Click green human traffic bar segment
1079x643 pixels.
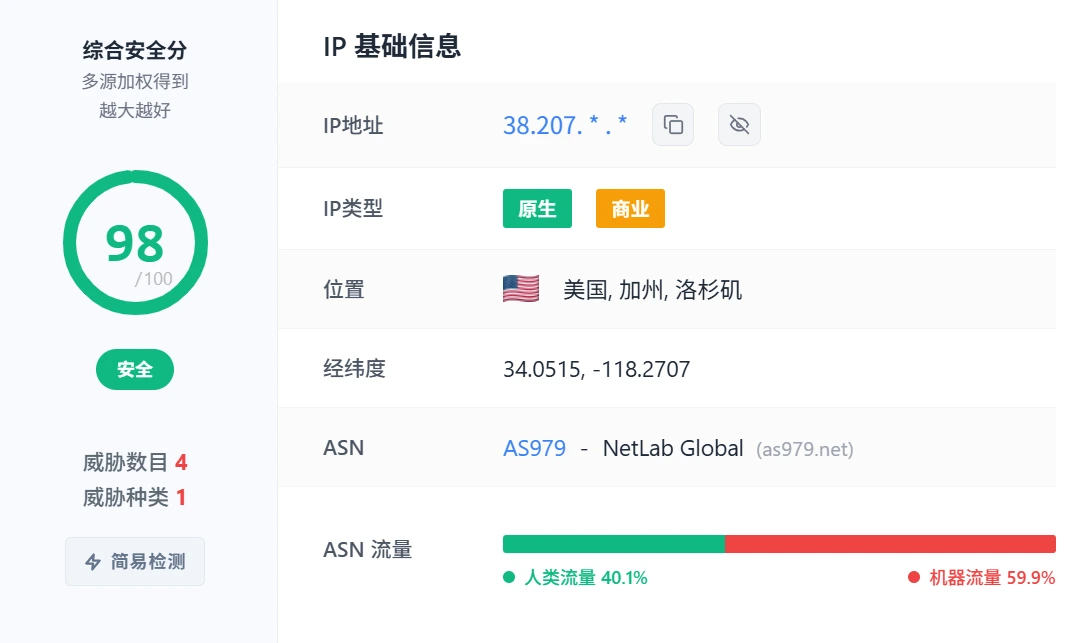[614, 544]
